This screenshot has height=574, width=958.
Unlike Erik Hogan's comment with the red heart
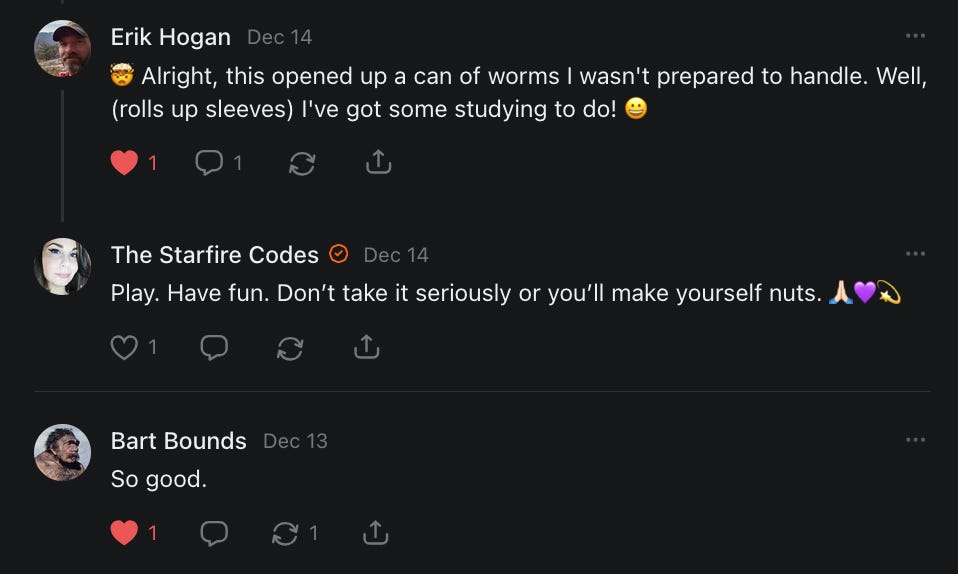(124, 162)
